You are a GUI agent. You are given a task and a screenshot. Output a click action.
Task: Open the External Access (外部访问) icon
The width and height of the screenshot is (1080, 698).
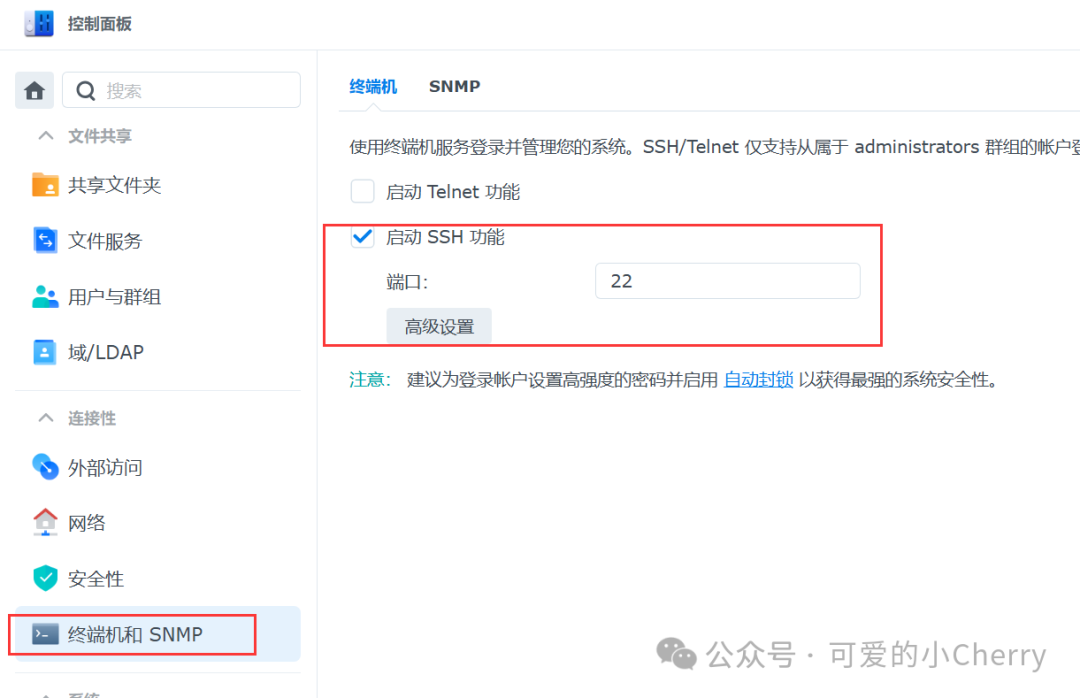[45, 467]
